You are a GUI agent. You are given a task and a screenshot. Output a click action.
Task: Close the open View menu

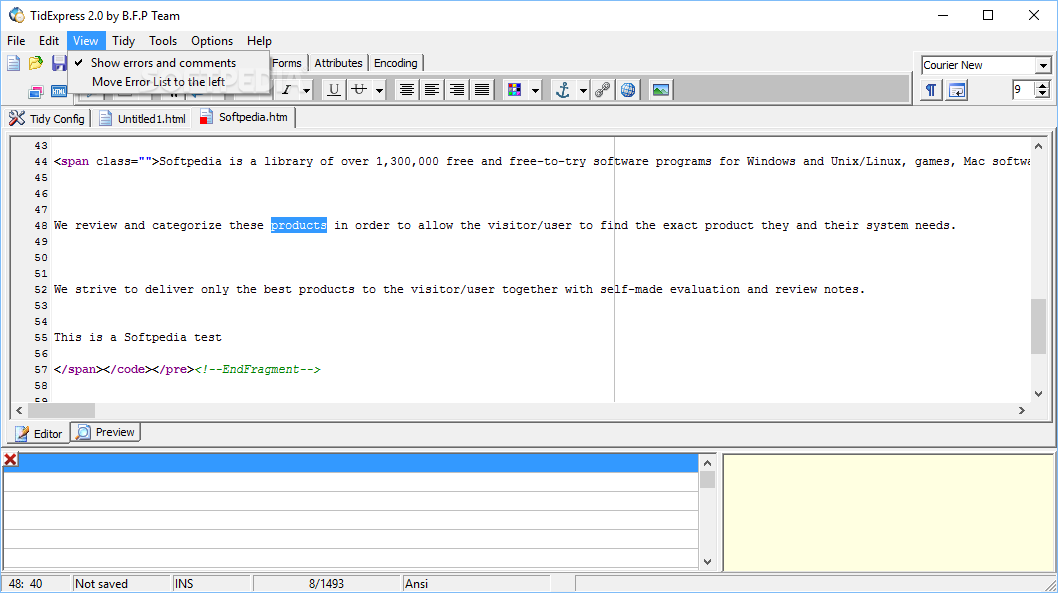pos(86,41)
